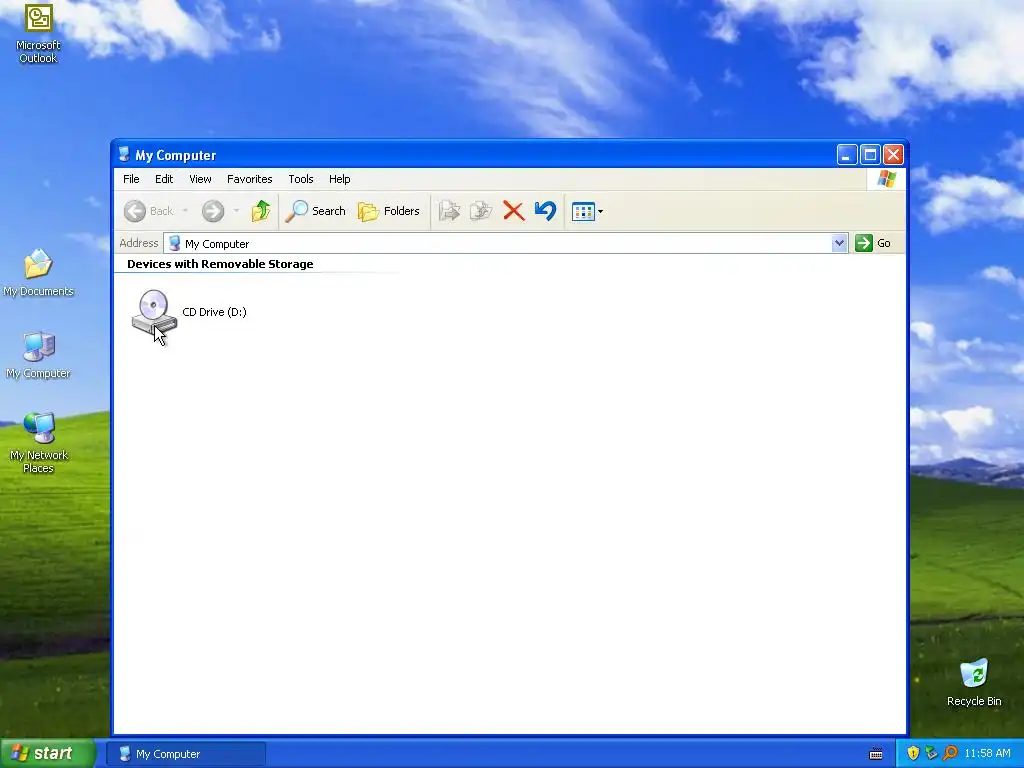Click the Move To toolbar icon

pos(449,211)
